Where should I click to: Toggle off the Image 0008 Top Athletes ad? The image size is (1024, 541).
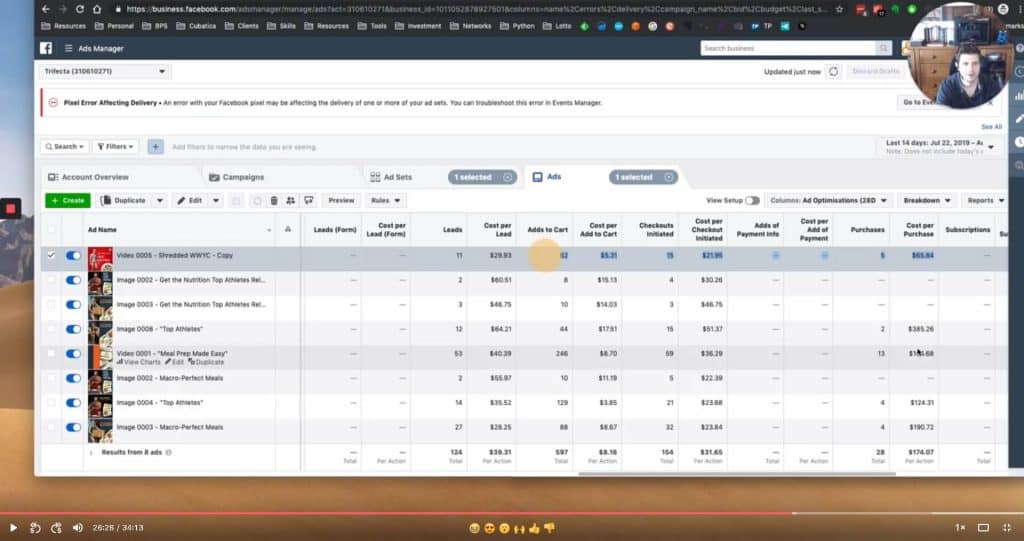click(73, 328)
